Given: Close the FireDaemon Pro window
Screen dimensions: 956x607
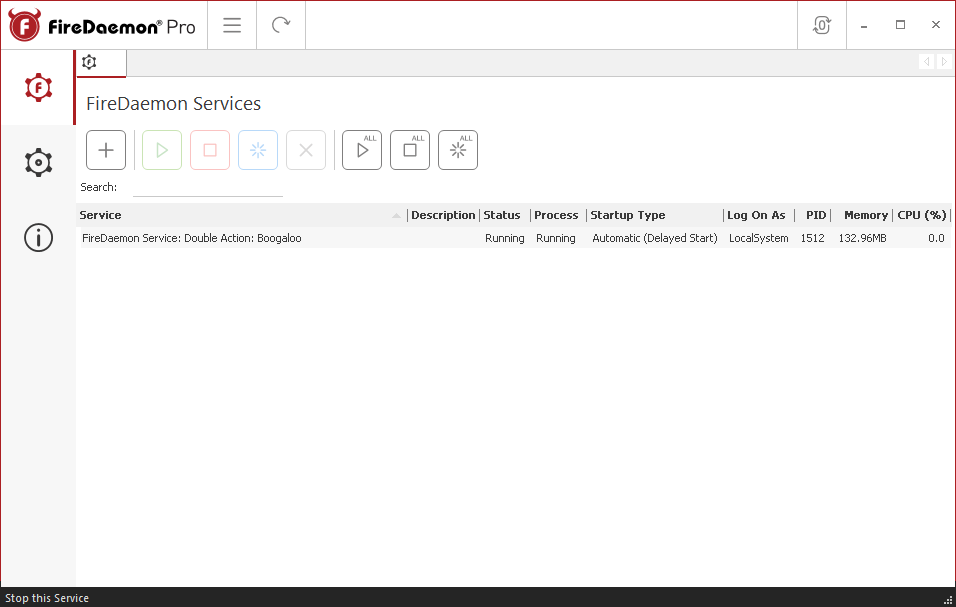Looking at the screenshot, I should [936, 25].
